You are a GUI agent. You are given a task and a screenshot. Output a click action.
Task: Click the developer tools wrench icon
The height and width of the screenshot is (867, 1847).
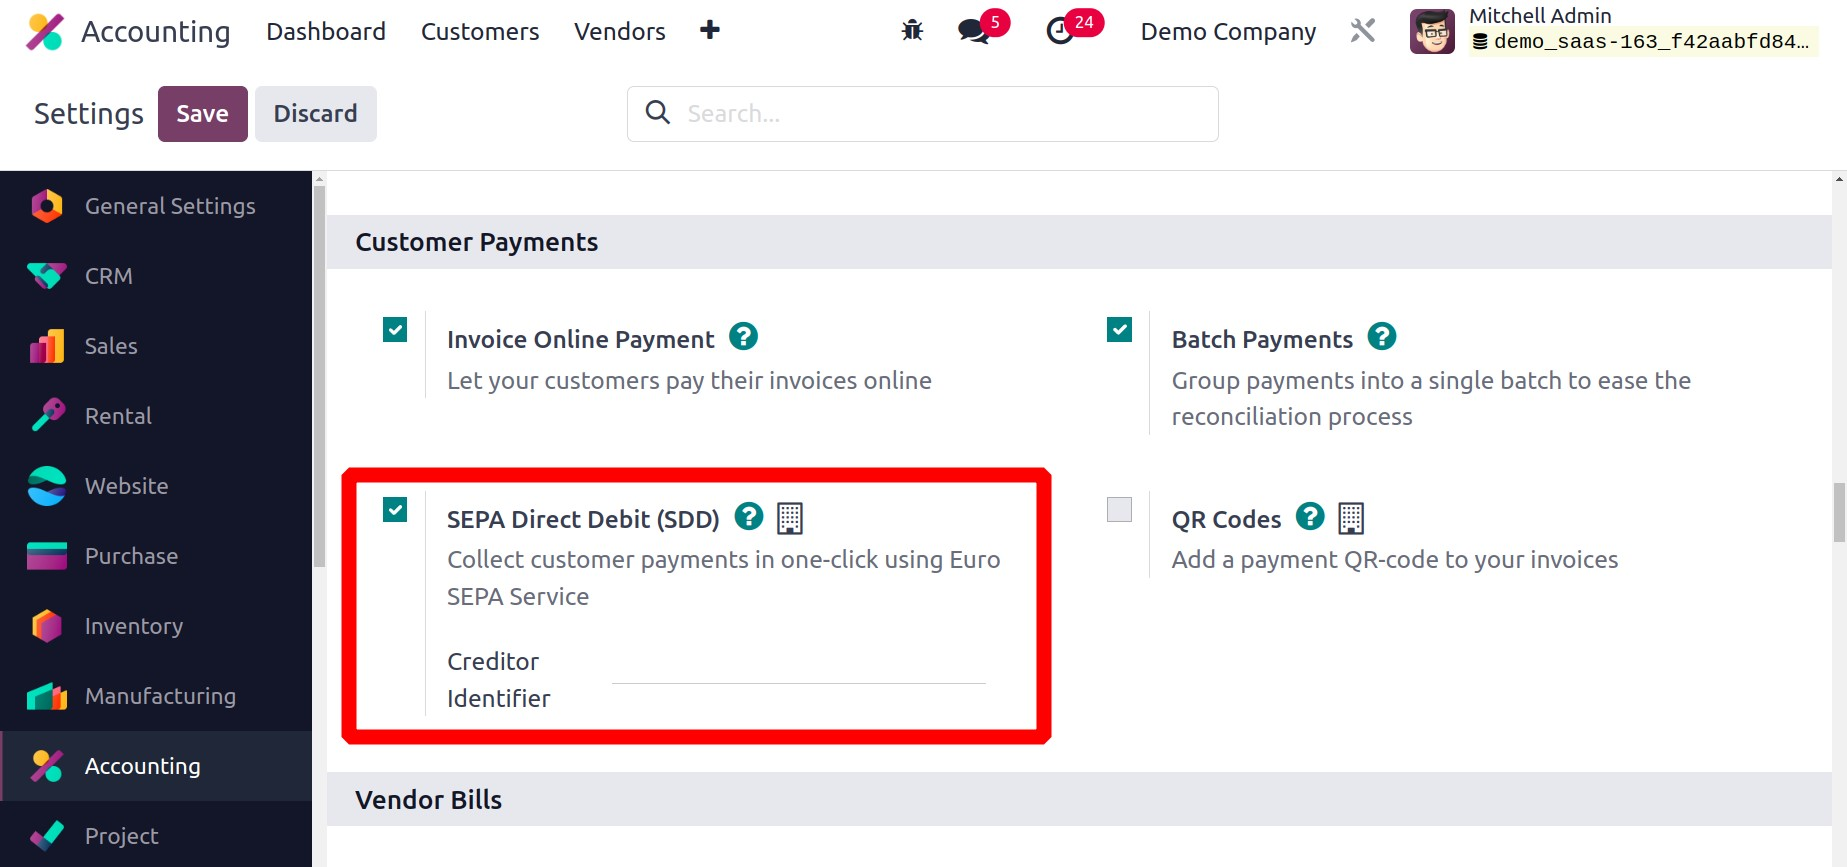coord(1363,31)
